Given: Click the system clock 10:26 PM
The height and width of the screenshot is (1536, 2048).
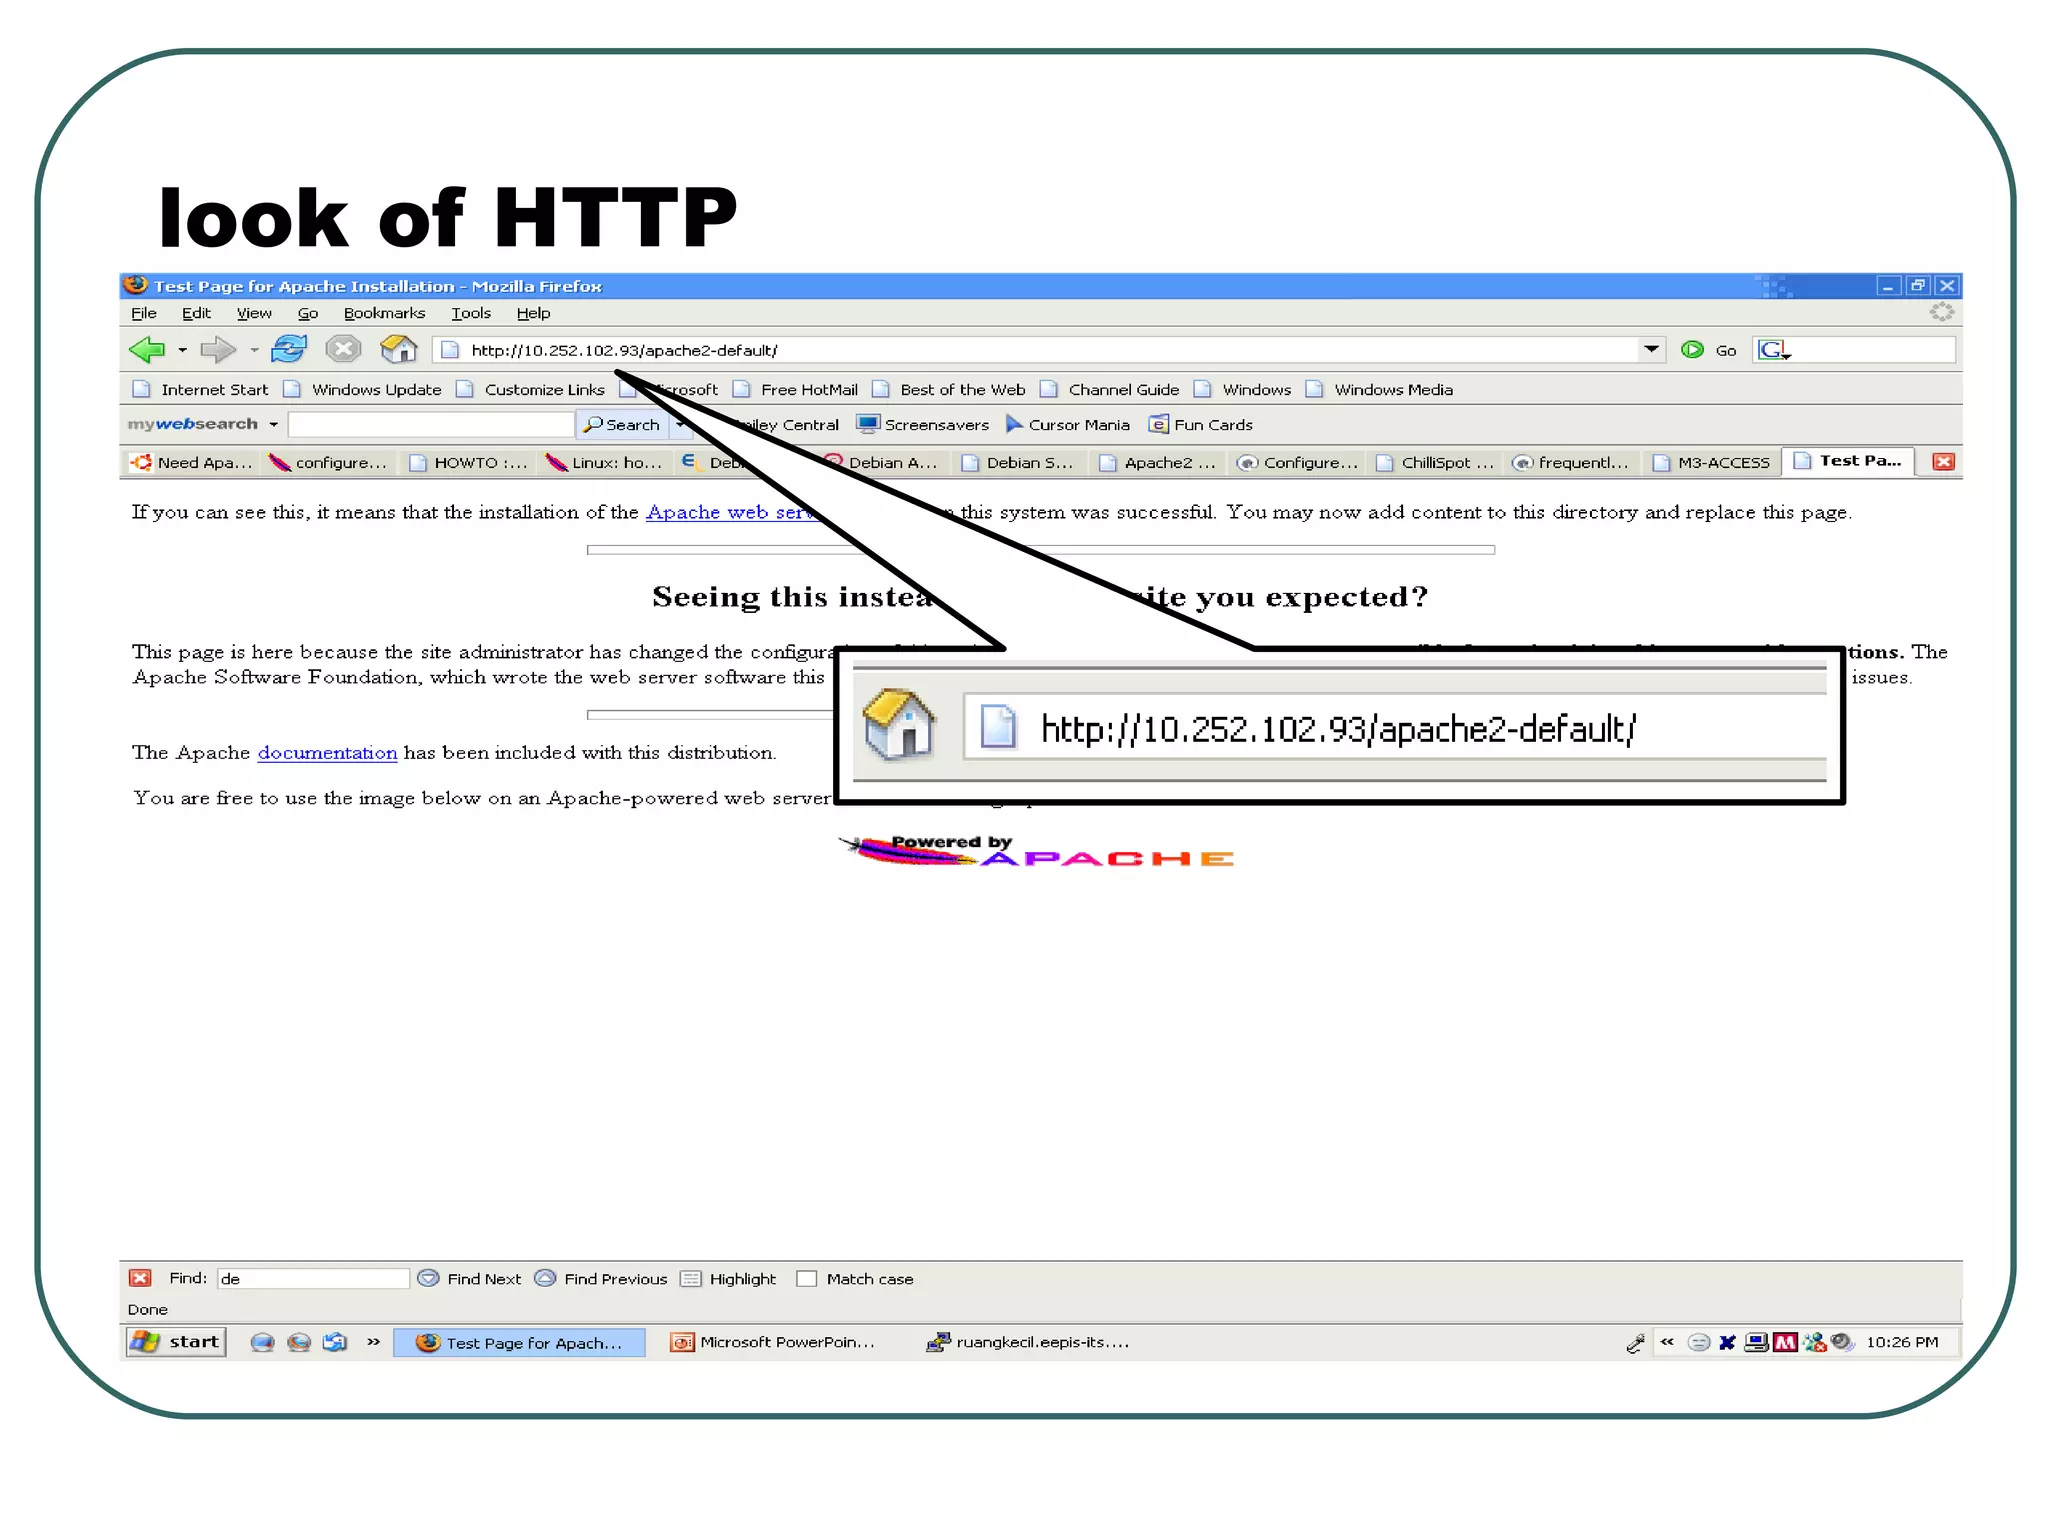Looking at the screenshot, I should (x=1902, y=1343).
